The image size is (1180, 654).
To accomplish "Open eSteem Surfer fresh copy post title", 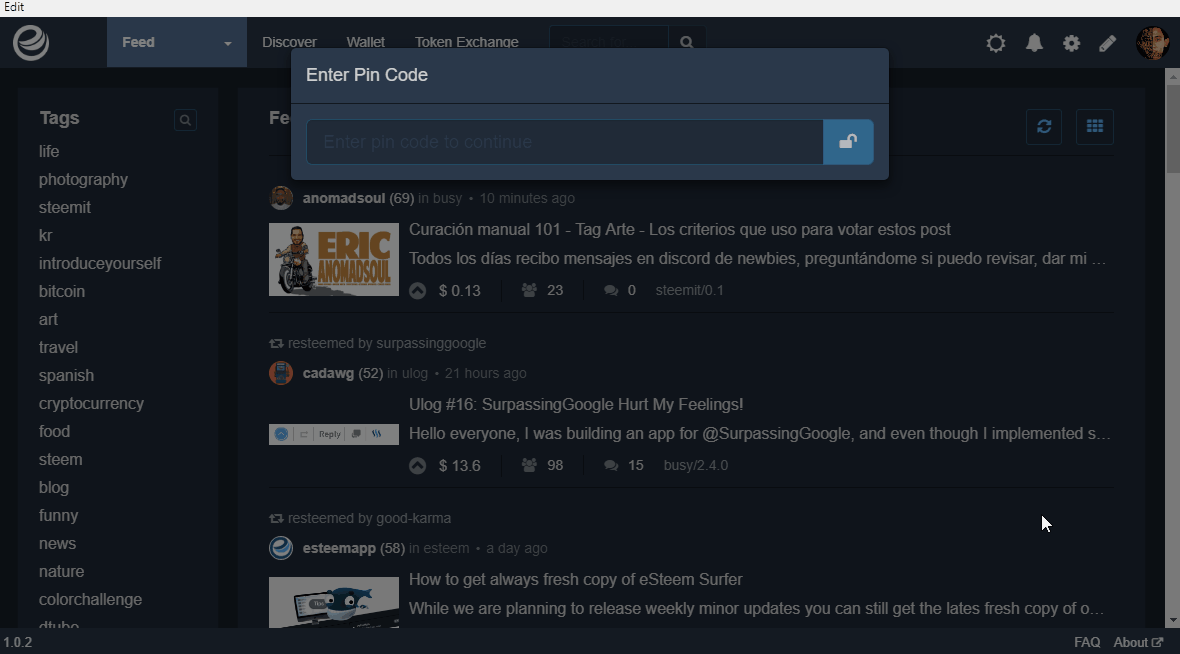I will (576, 579).
